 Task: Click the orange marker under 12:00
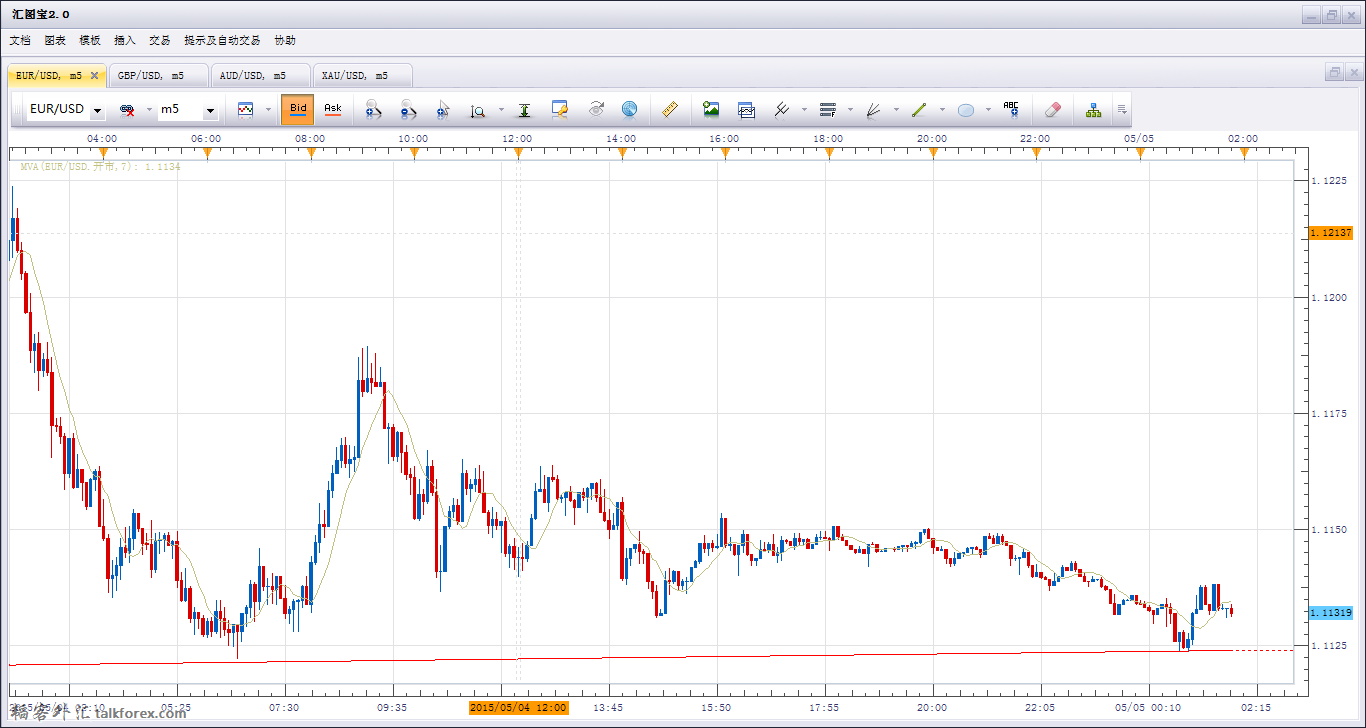click(517, 152)
